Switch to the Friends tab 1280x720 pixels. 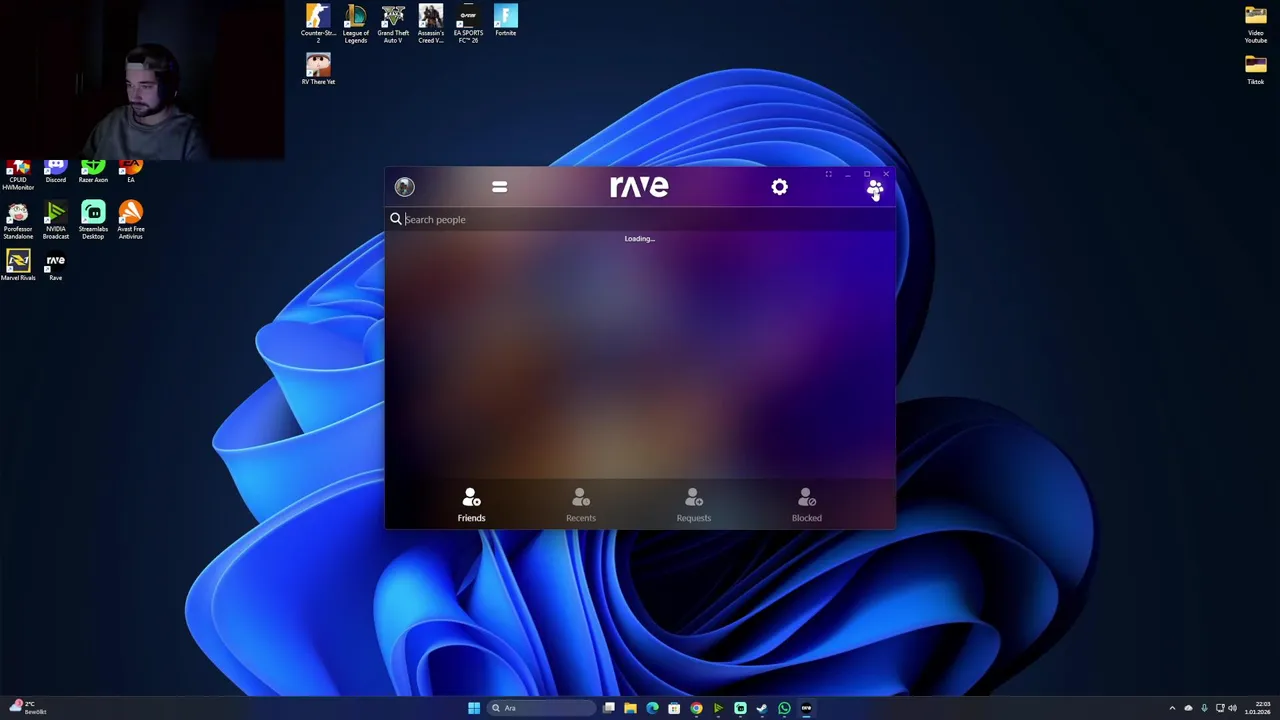471,505
